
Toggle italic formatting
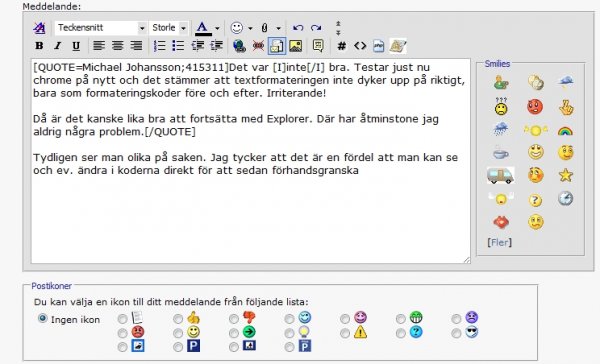tap(57, 46)
